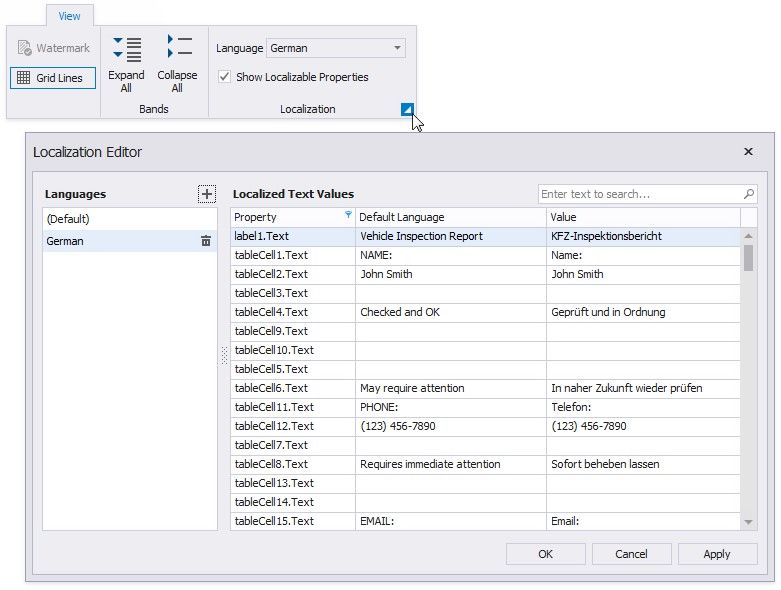Open the Localization dialog launcher icon

pos(407,110)
